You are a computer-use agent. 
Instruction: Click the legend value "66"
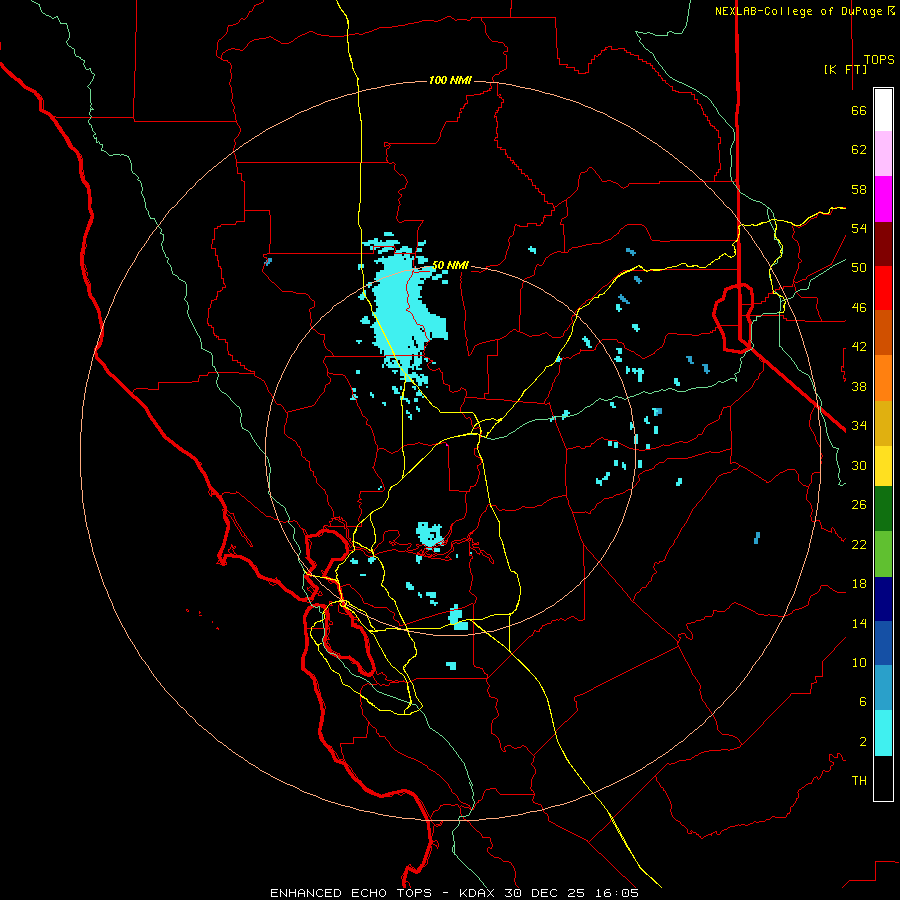point(859,110)
